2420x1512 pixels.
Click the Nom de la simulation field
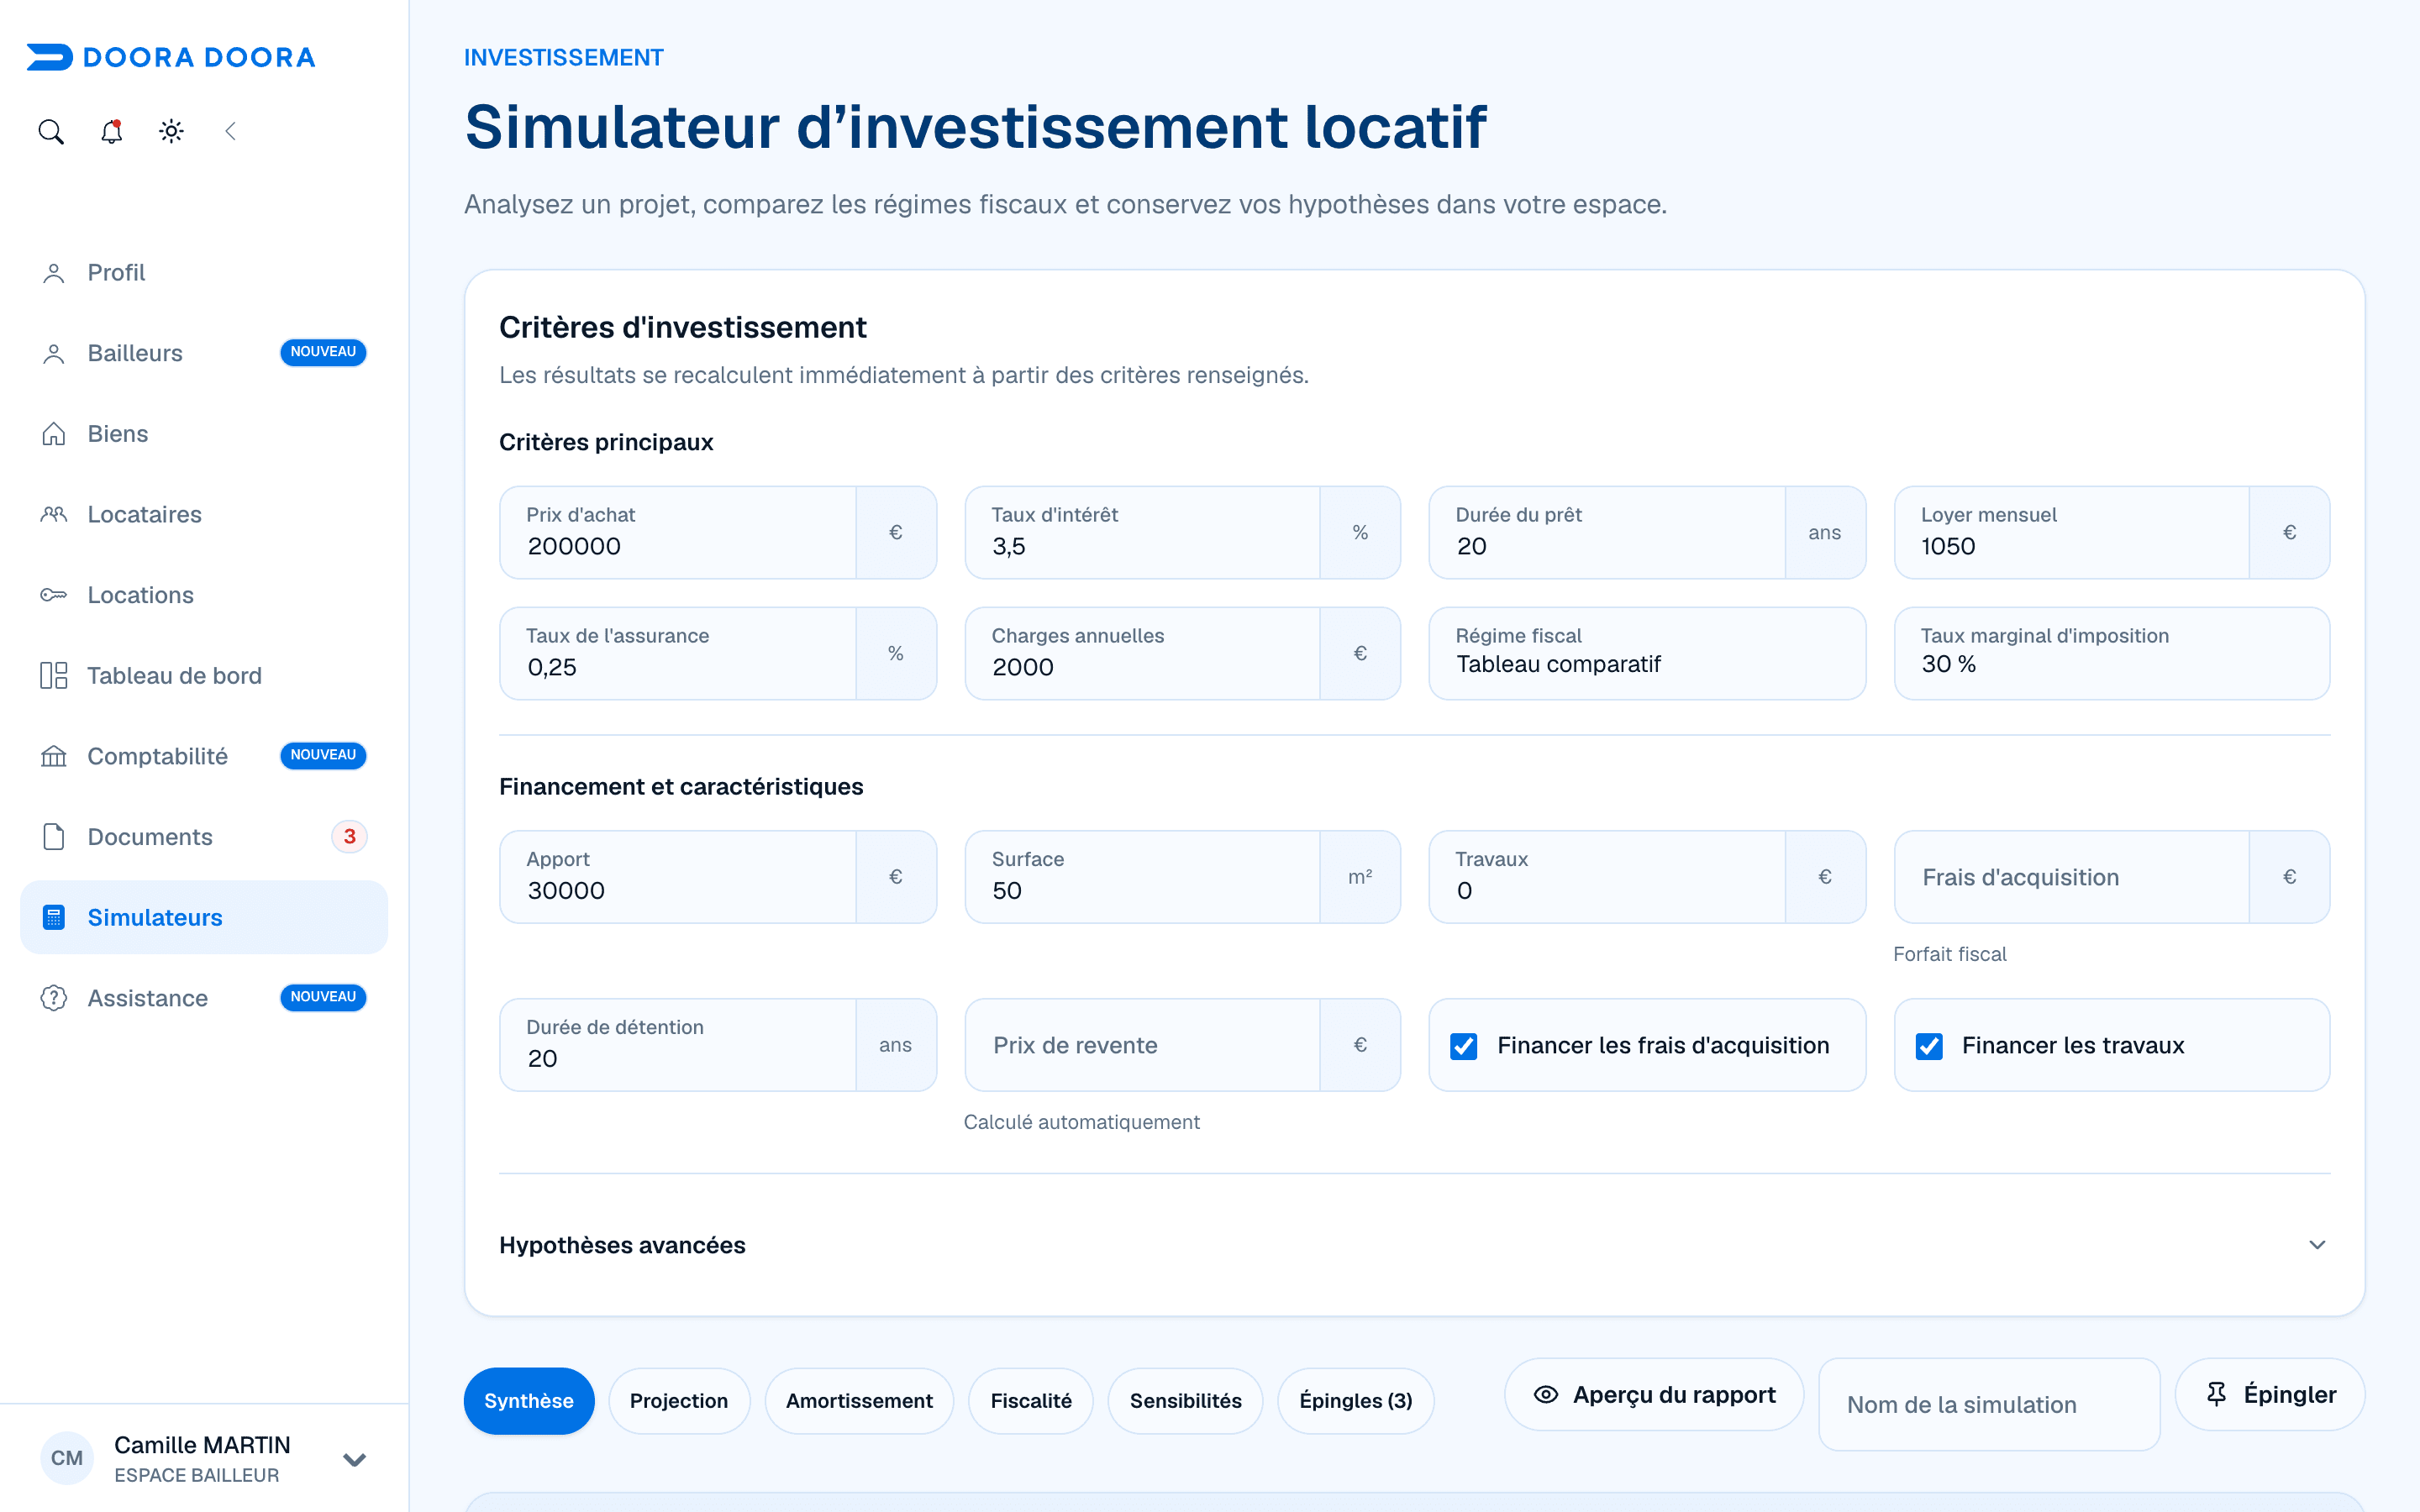coord(1989,1404)
